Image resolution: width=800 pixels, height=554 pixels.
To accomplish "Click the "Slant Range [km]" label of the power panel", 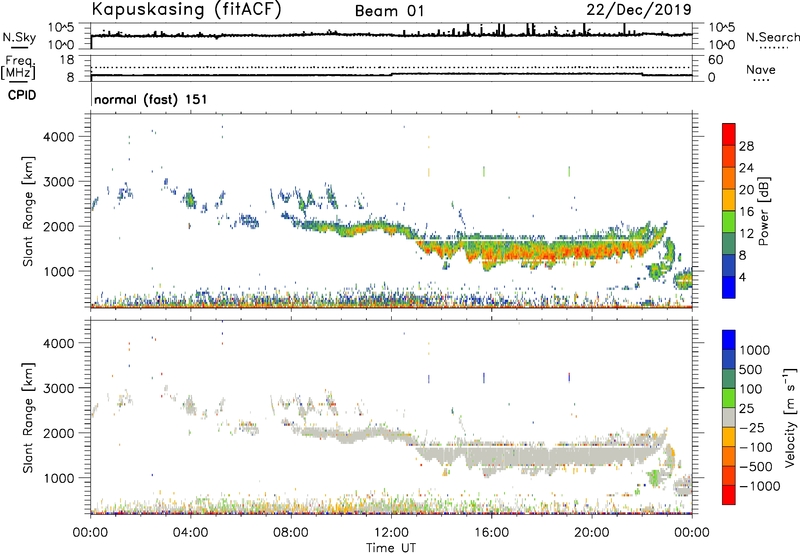I will pos(28,211).
